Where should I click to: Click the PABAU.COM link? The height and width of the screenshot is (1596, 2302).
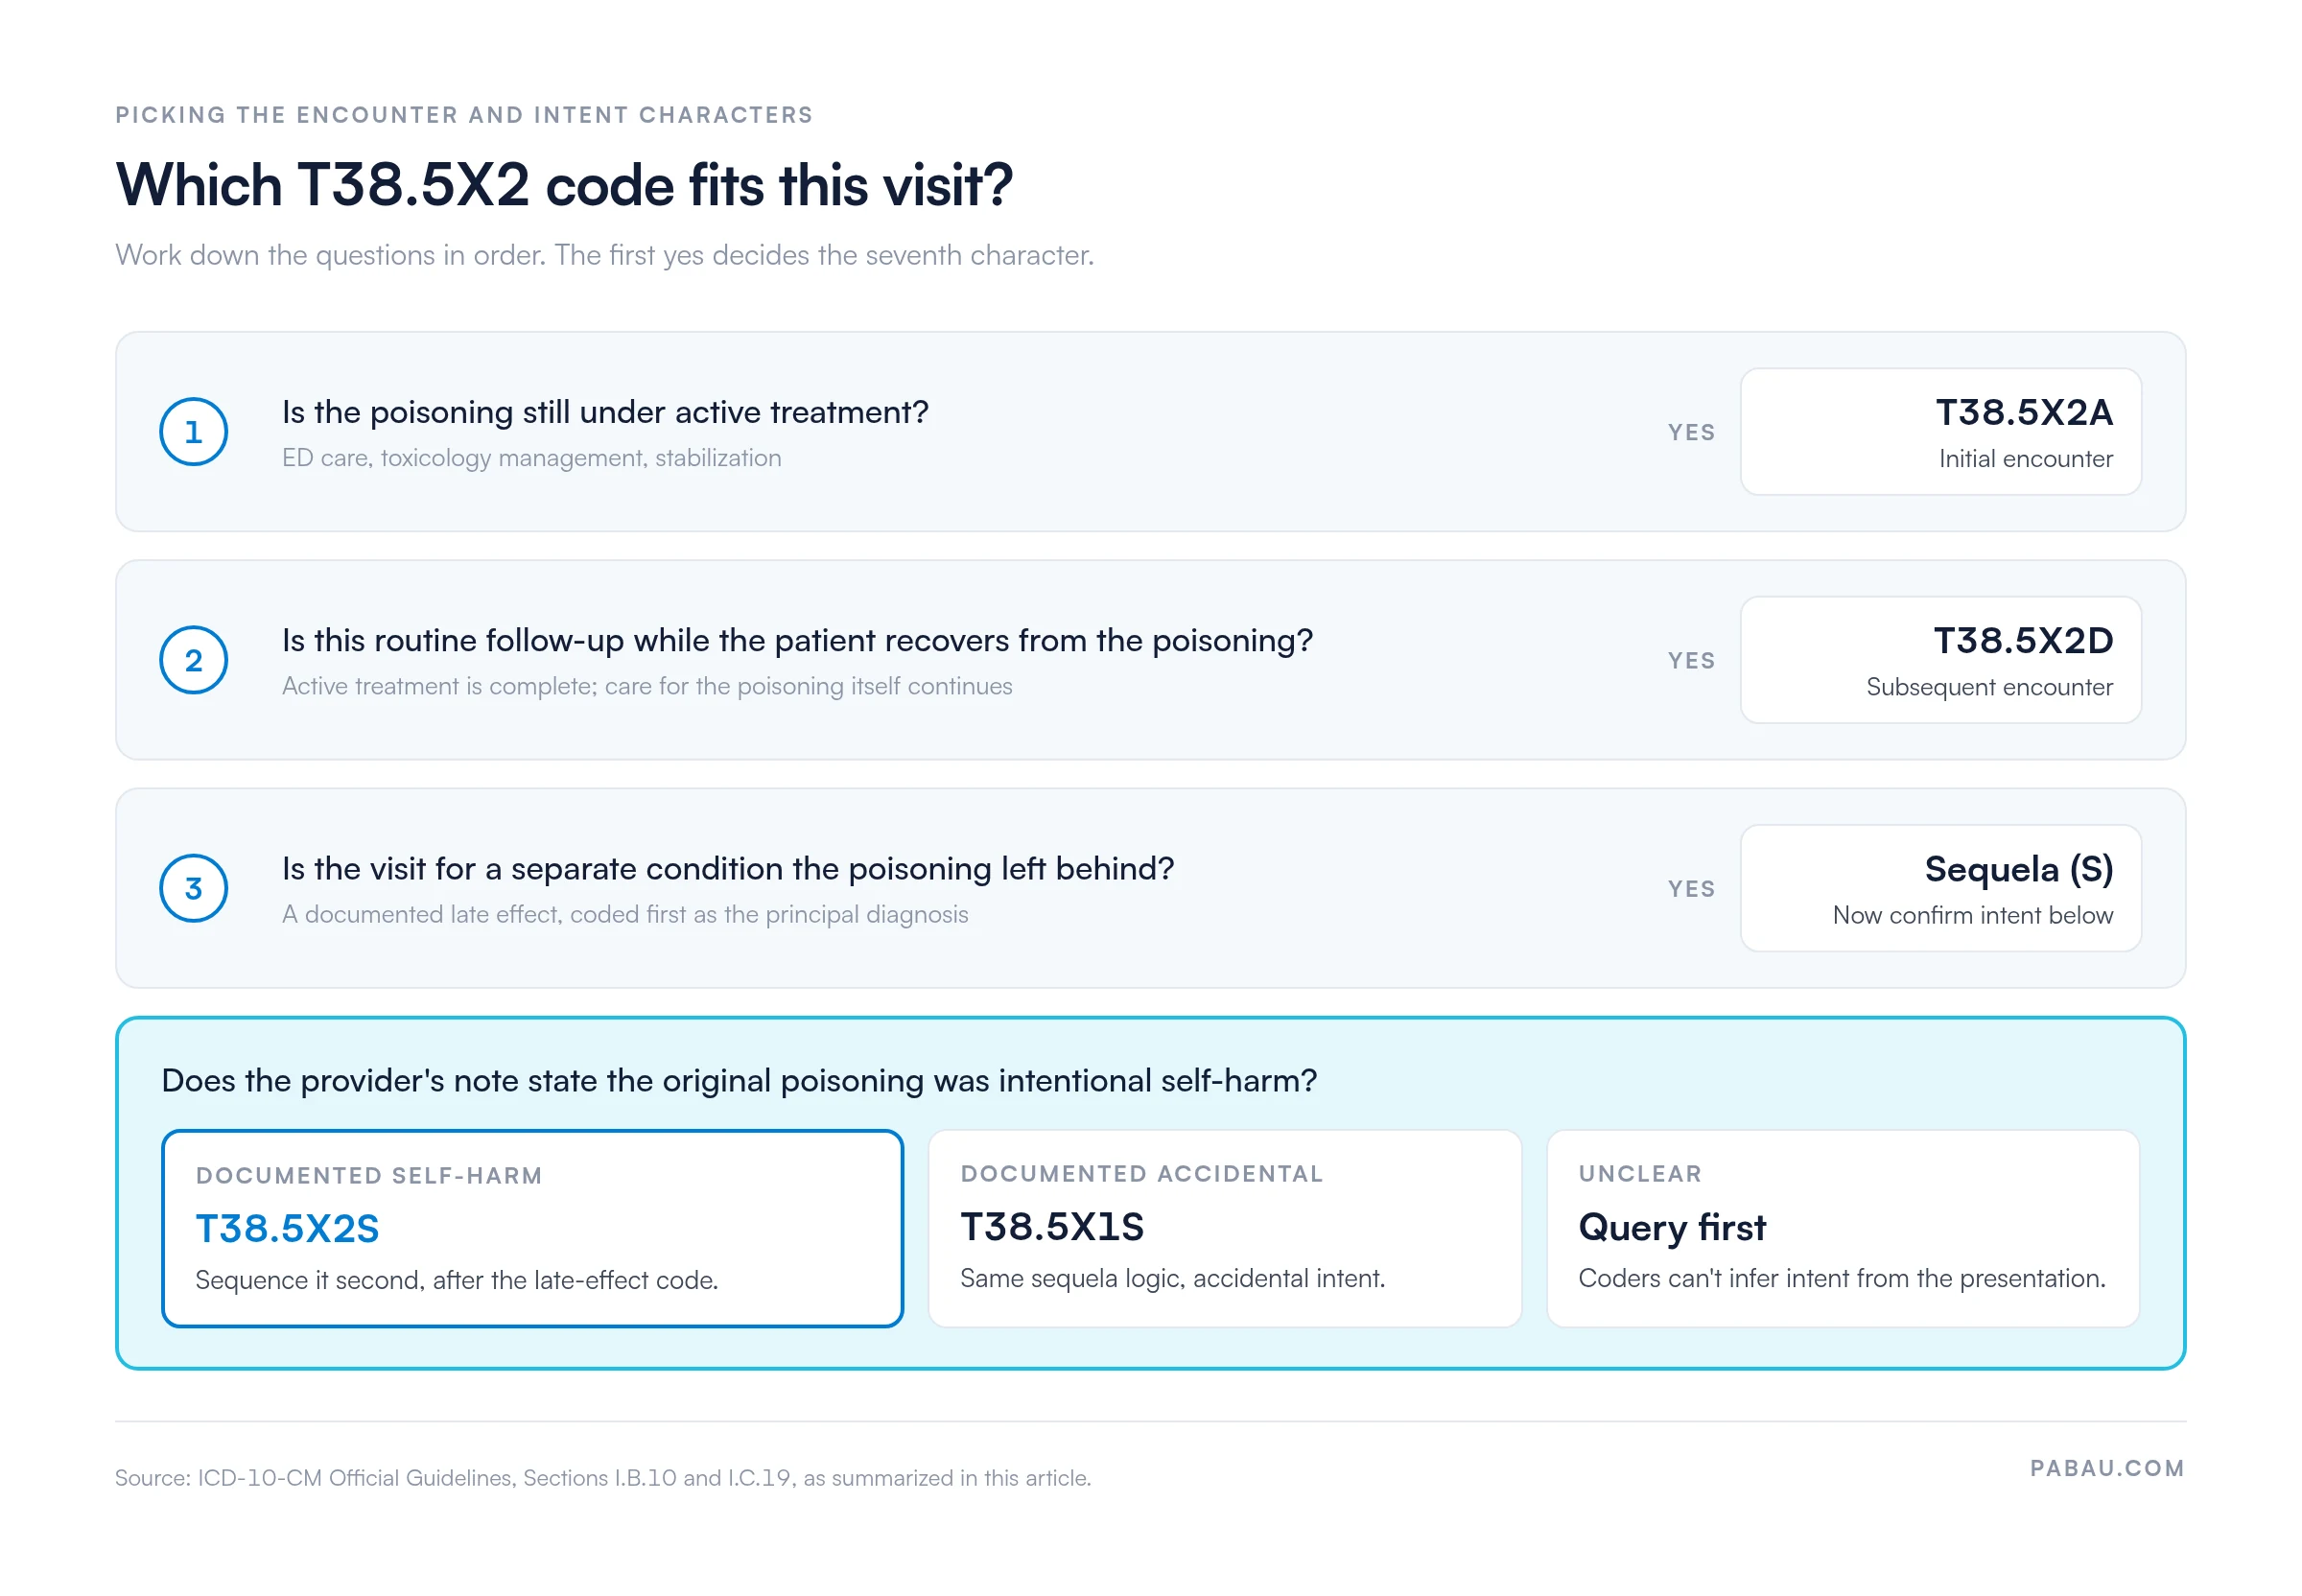point(2106,1468)
